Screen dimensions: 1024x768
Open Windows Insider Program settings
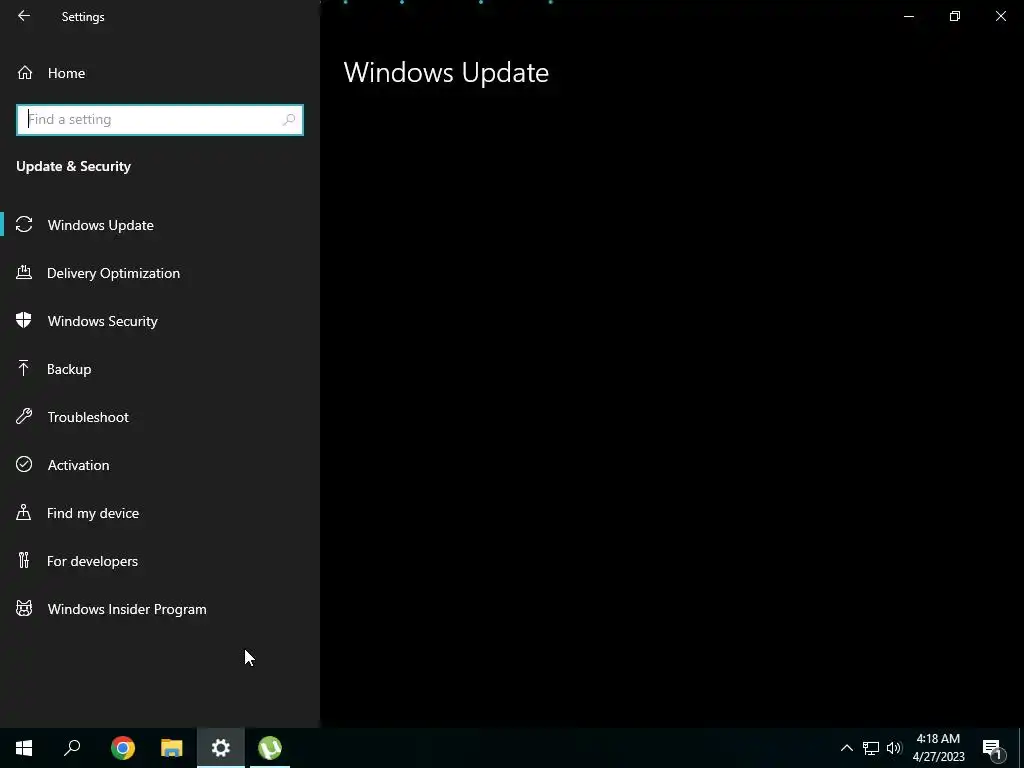coord(160,609)
